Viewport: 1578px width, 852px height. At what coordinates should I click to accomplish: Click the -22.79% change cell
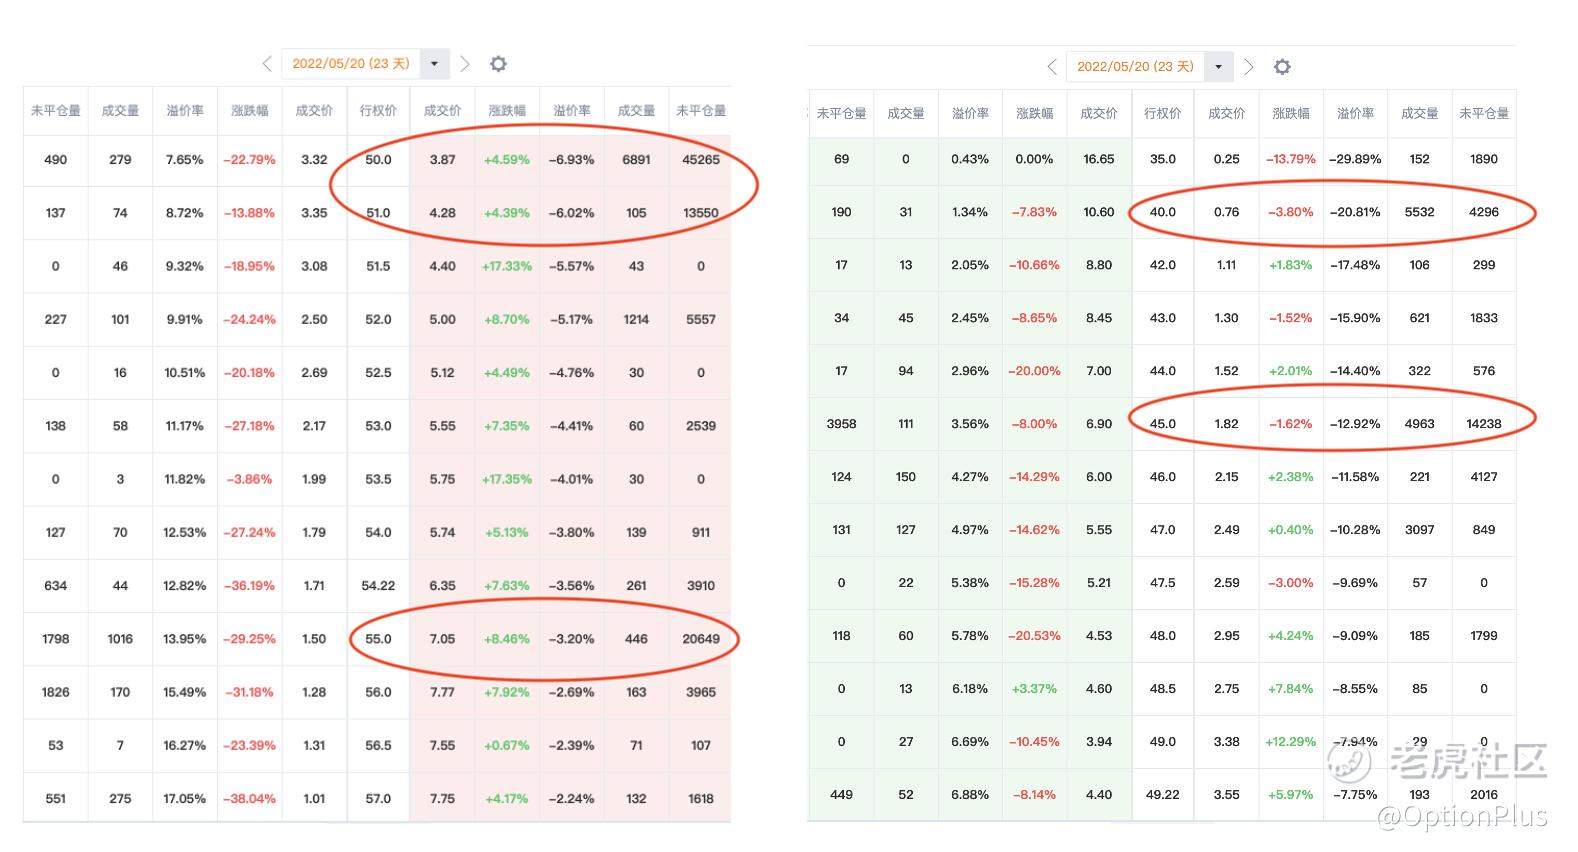[x=249, y=160]
